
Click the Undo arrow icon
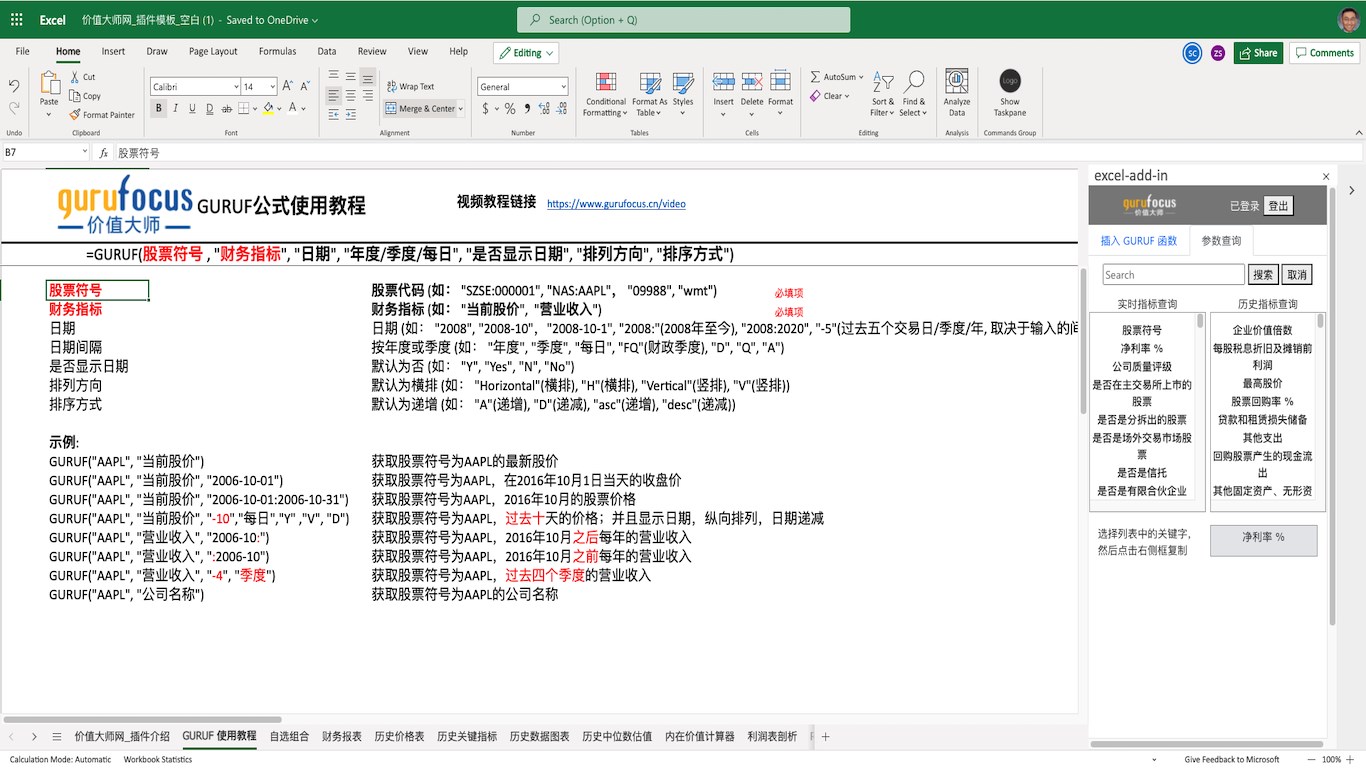pos(14,86)
